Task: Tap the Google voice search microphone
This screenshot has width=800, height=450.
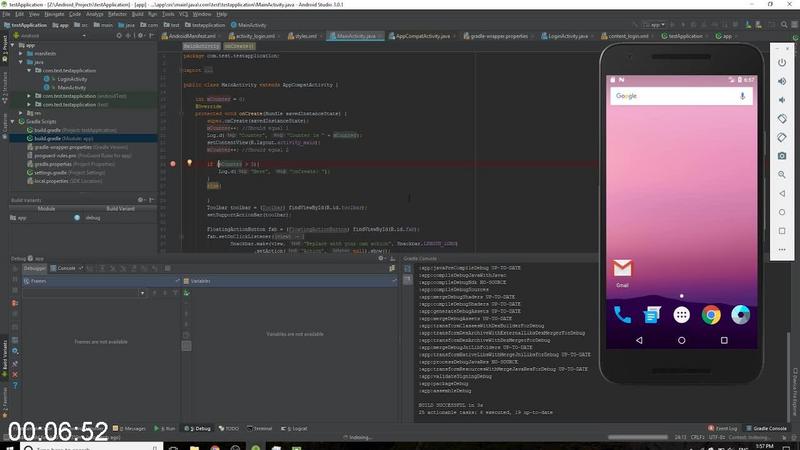Action: coord(742,96)
